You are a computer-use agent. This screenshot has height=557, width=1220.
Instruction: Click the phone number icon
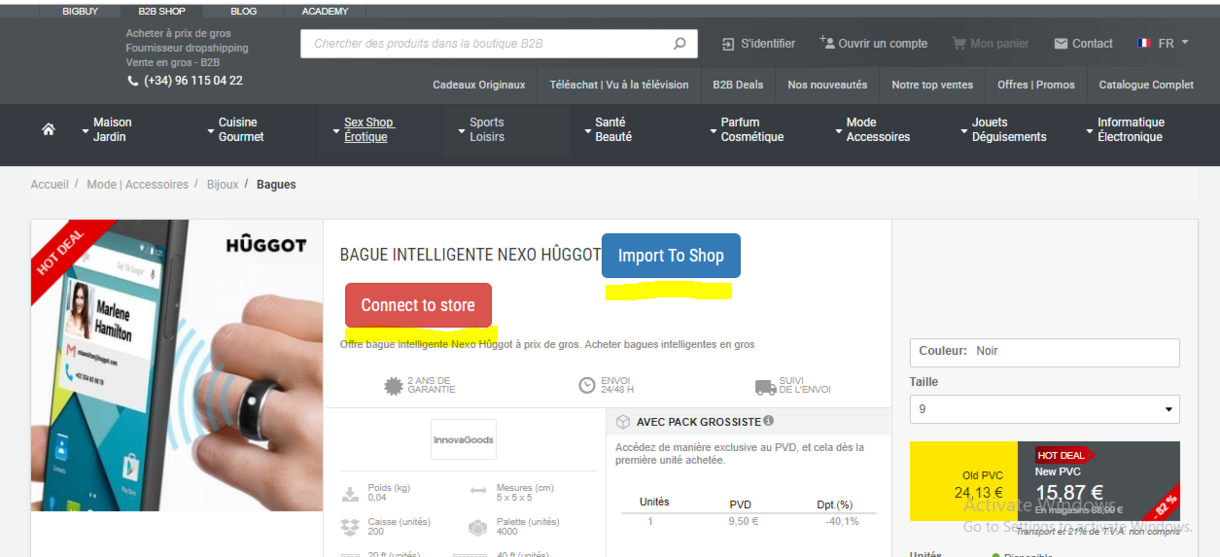(x=134, y=81)
